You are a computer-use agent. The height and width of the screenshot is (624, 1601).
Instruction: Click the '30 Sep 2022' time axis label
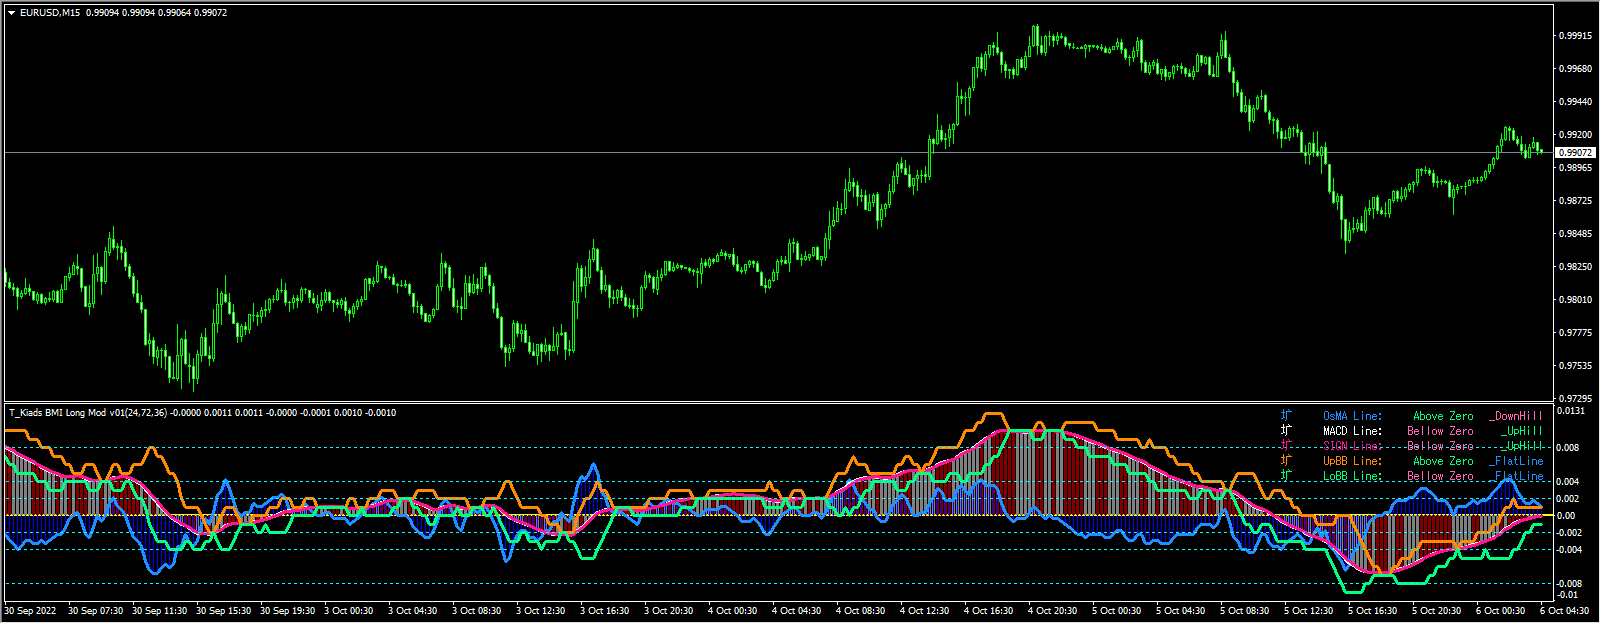coord(30,611)
